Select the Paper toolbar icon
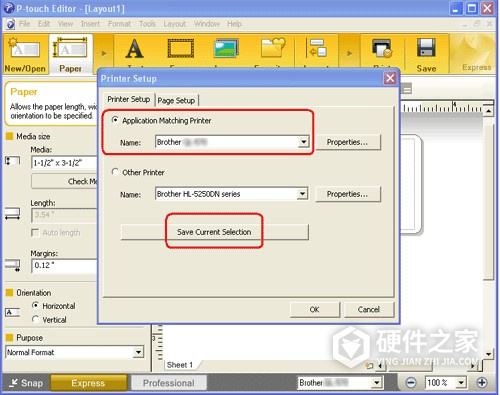 pos(71,54)
